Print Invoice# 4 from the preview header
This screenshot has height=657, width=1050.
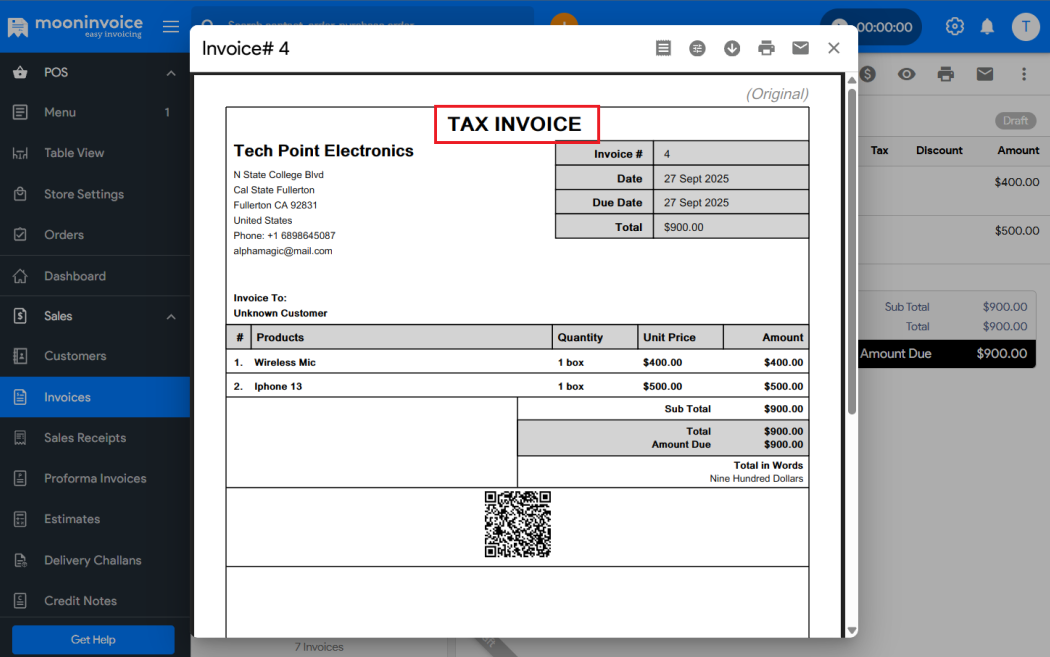point(766,47)
